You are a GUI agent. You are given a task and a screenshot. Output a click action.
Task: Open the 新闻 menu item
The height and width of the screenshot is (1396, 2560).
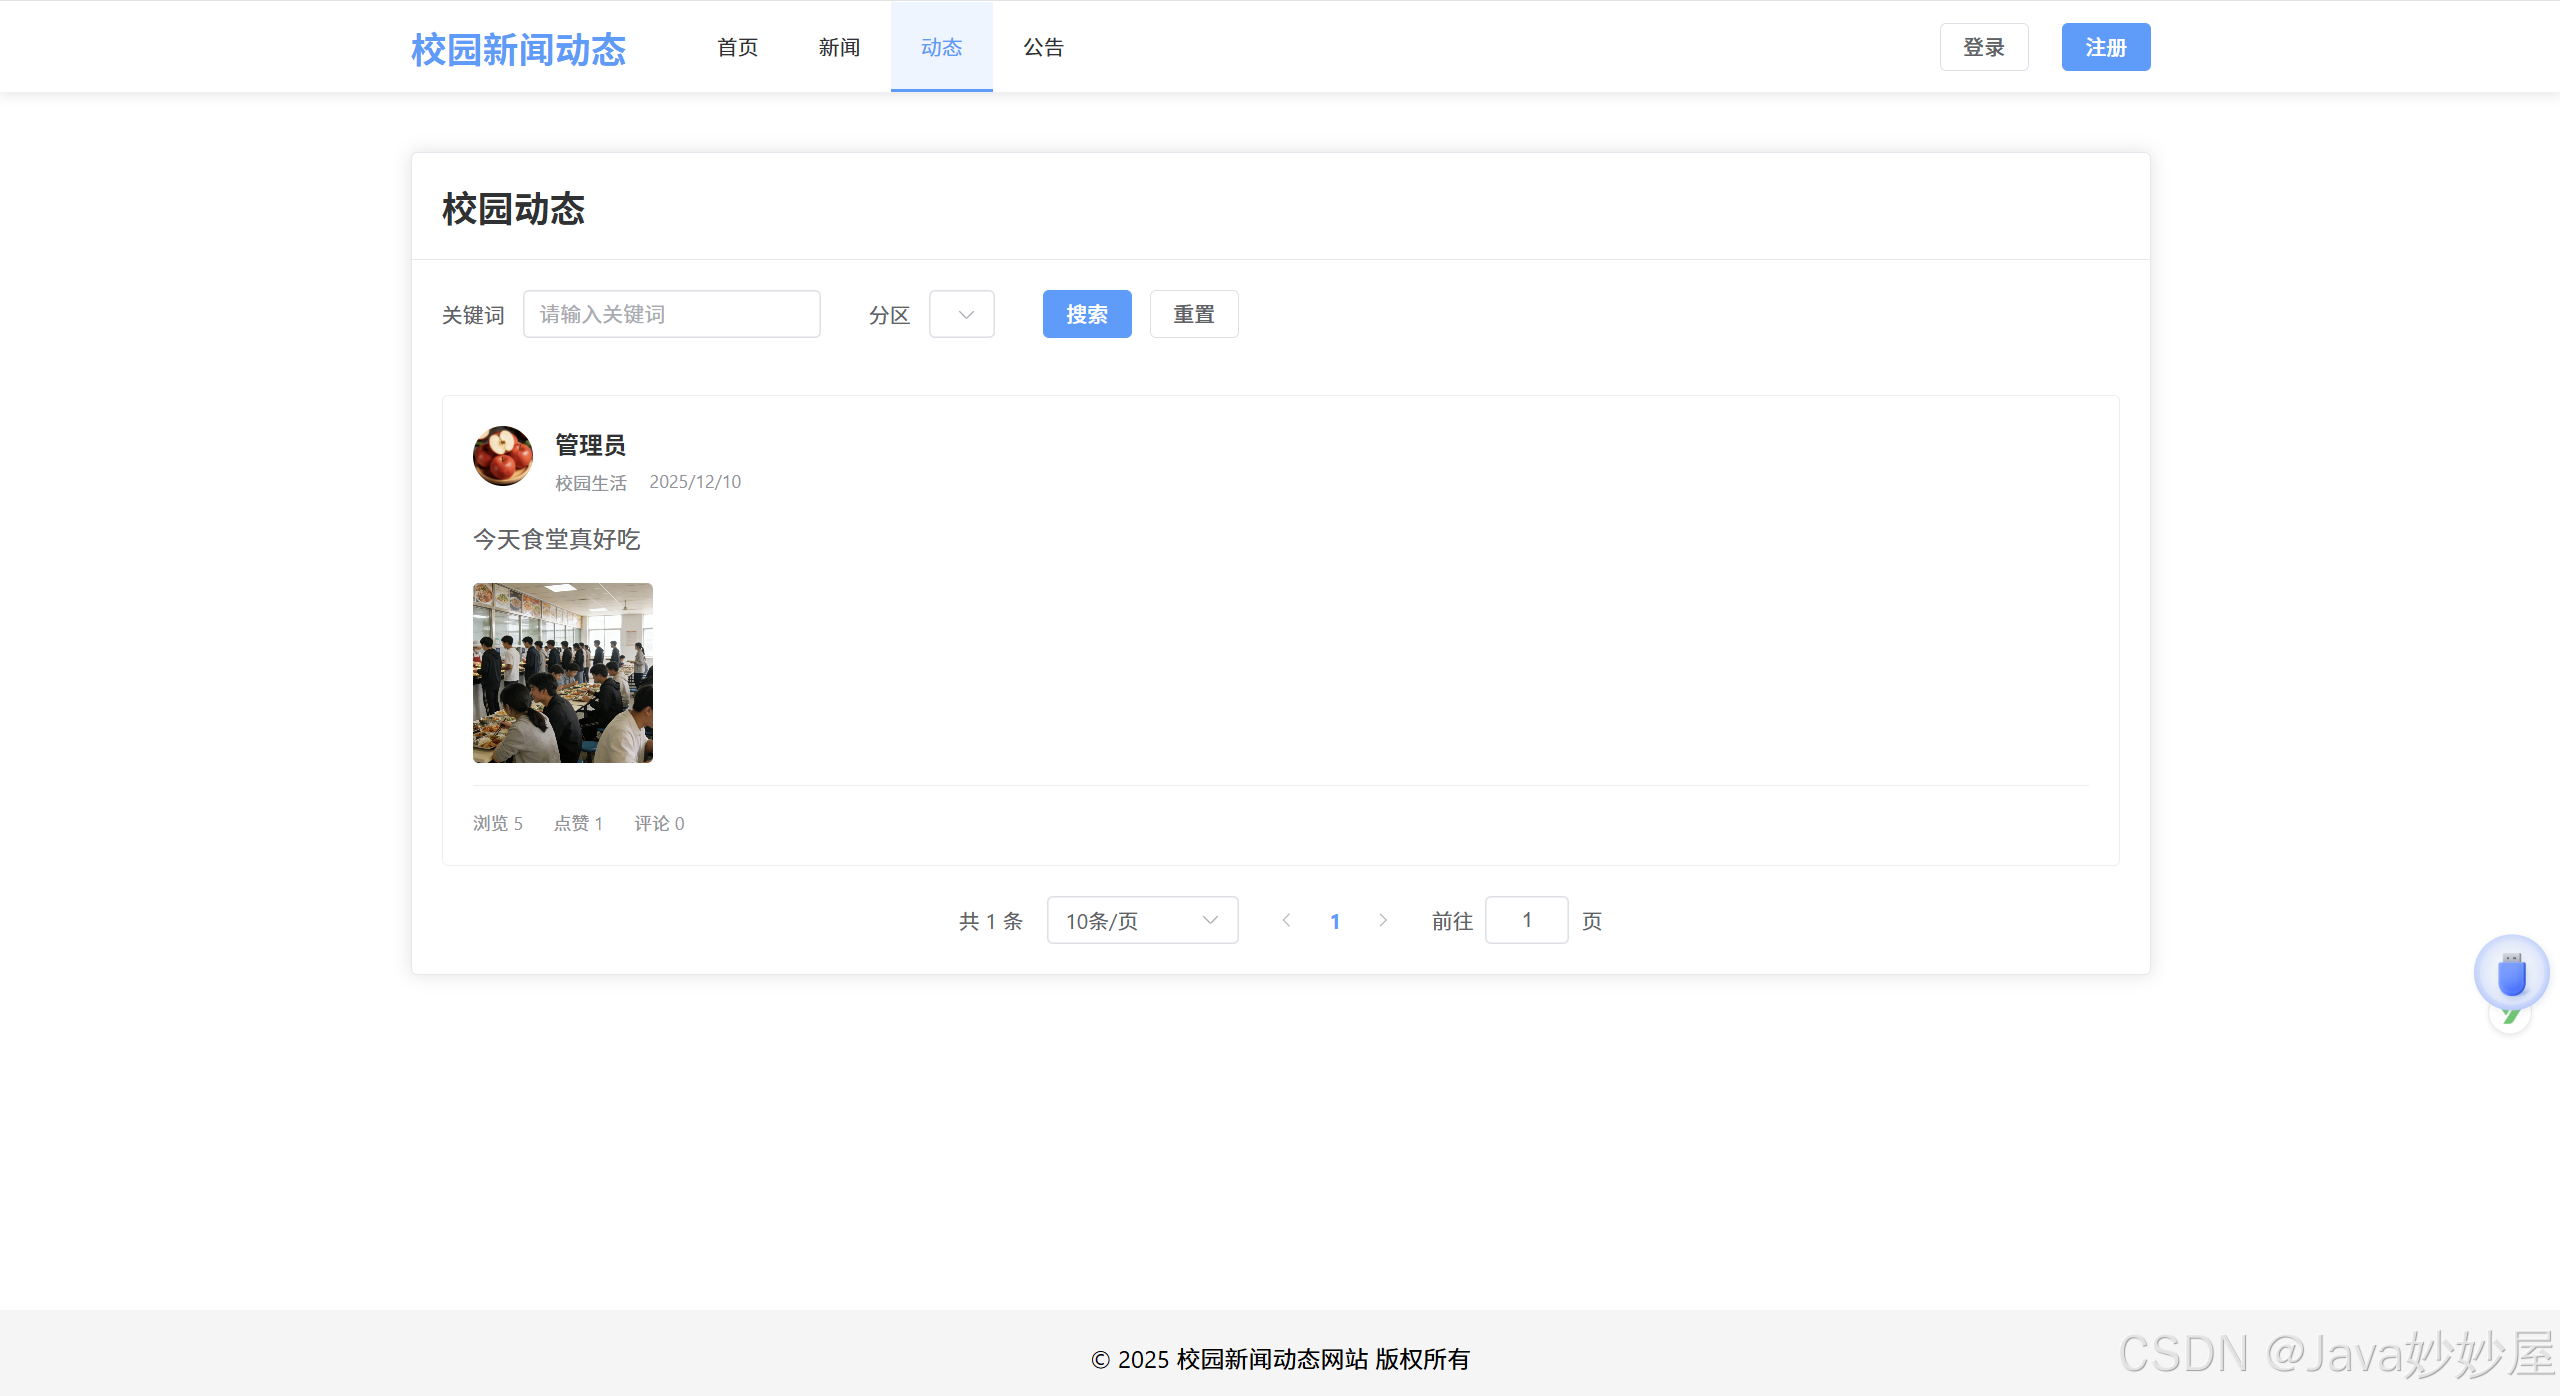coord(839,47)
